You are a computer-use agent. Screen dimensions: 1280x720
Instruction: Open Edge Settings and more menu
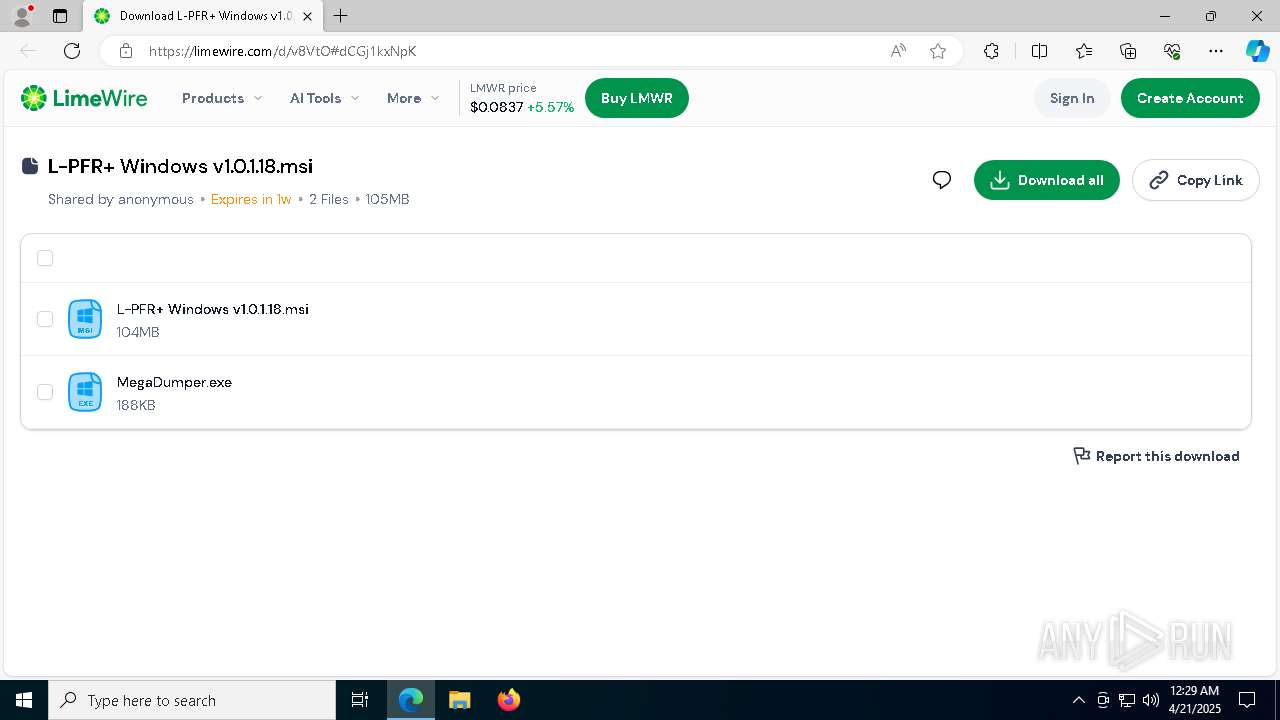(x=1216, y=51)
